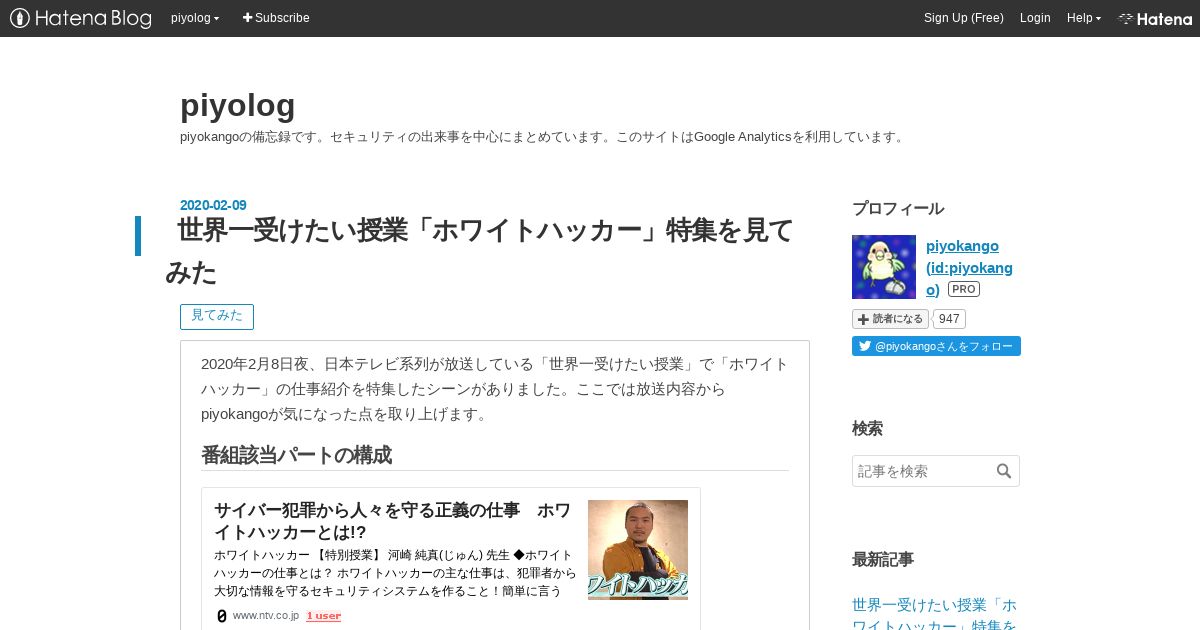Open the 2020-02-09 date link

pyautogui.click(x=213, y=205)
